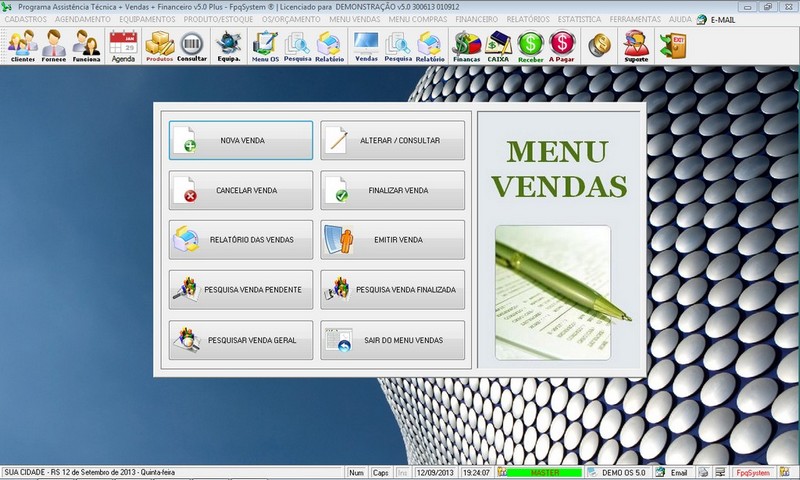Open the CADASTROS menu
The height and width of the screenshot is (480, 800).
(x=26, y=19)
